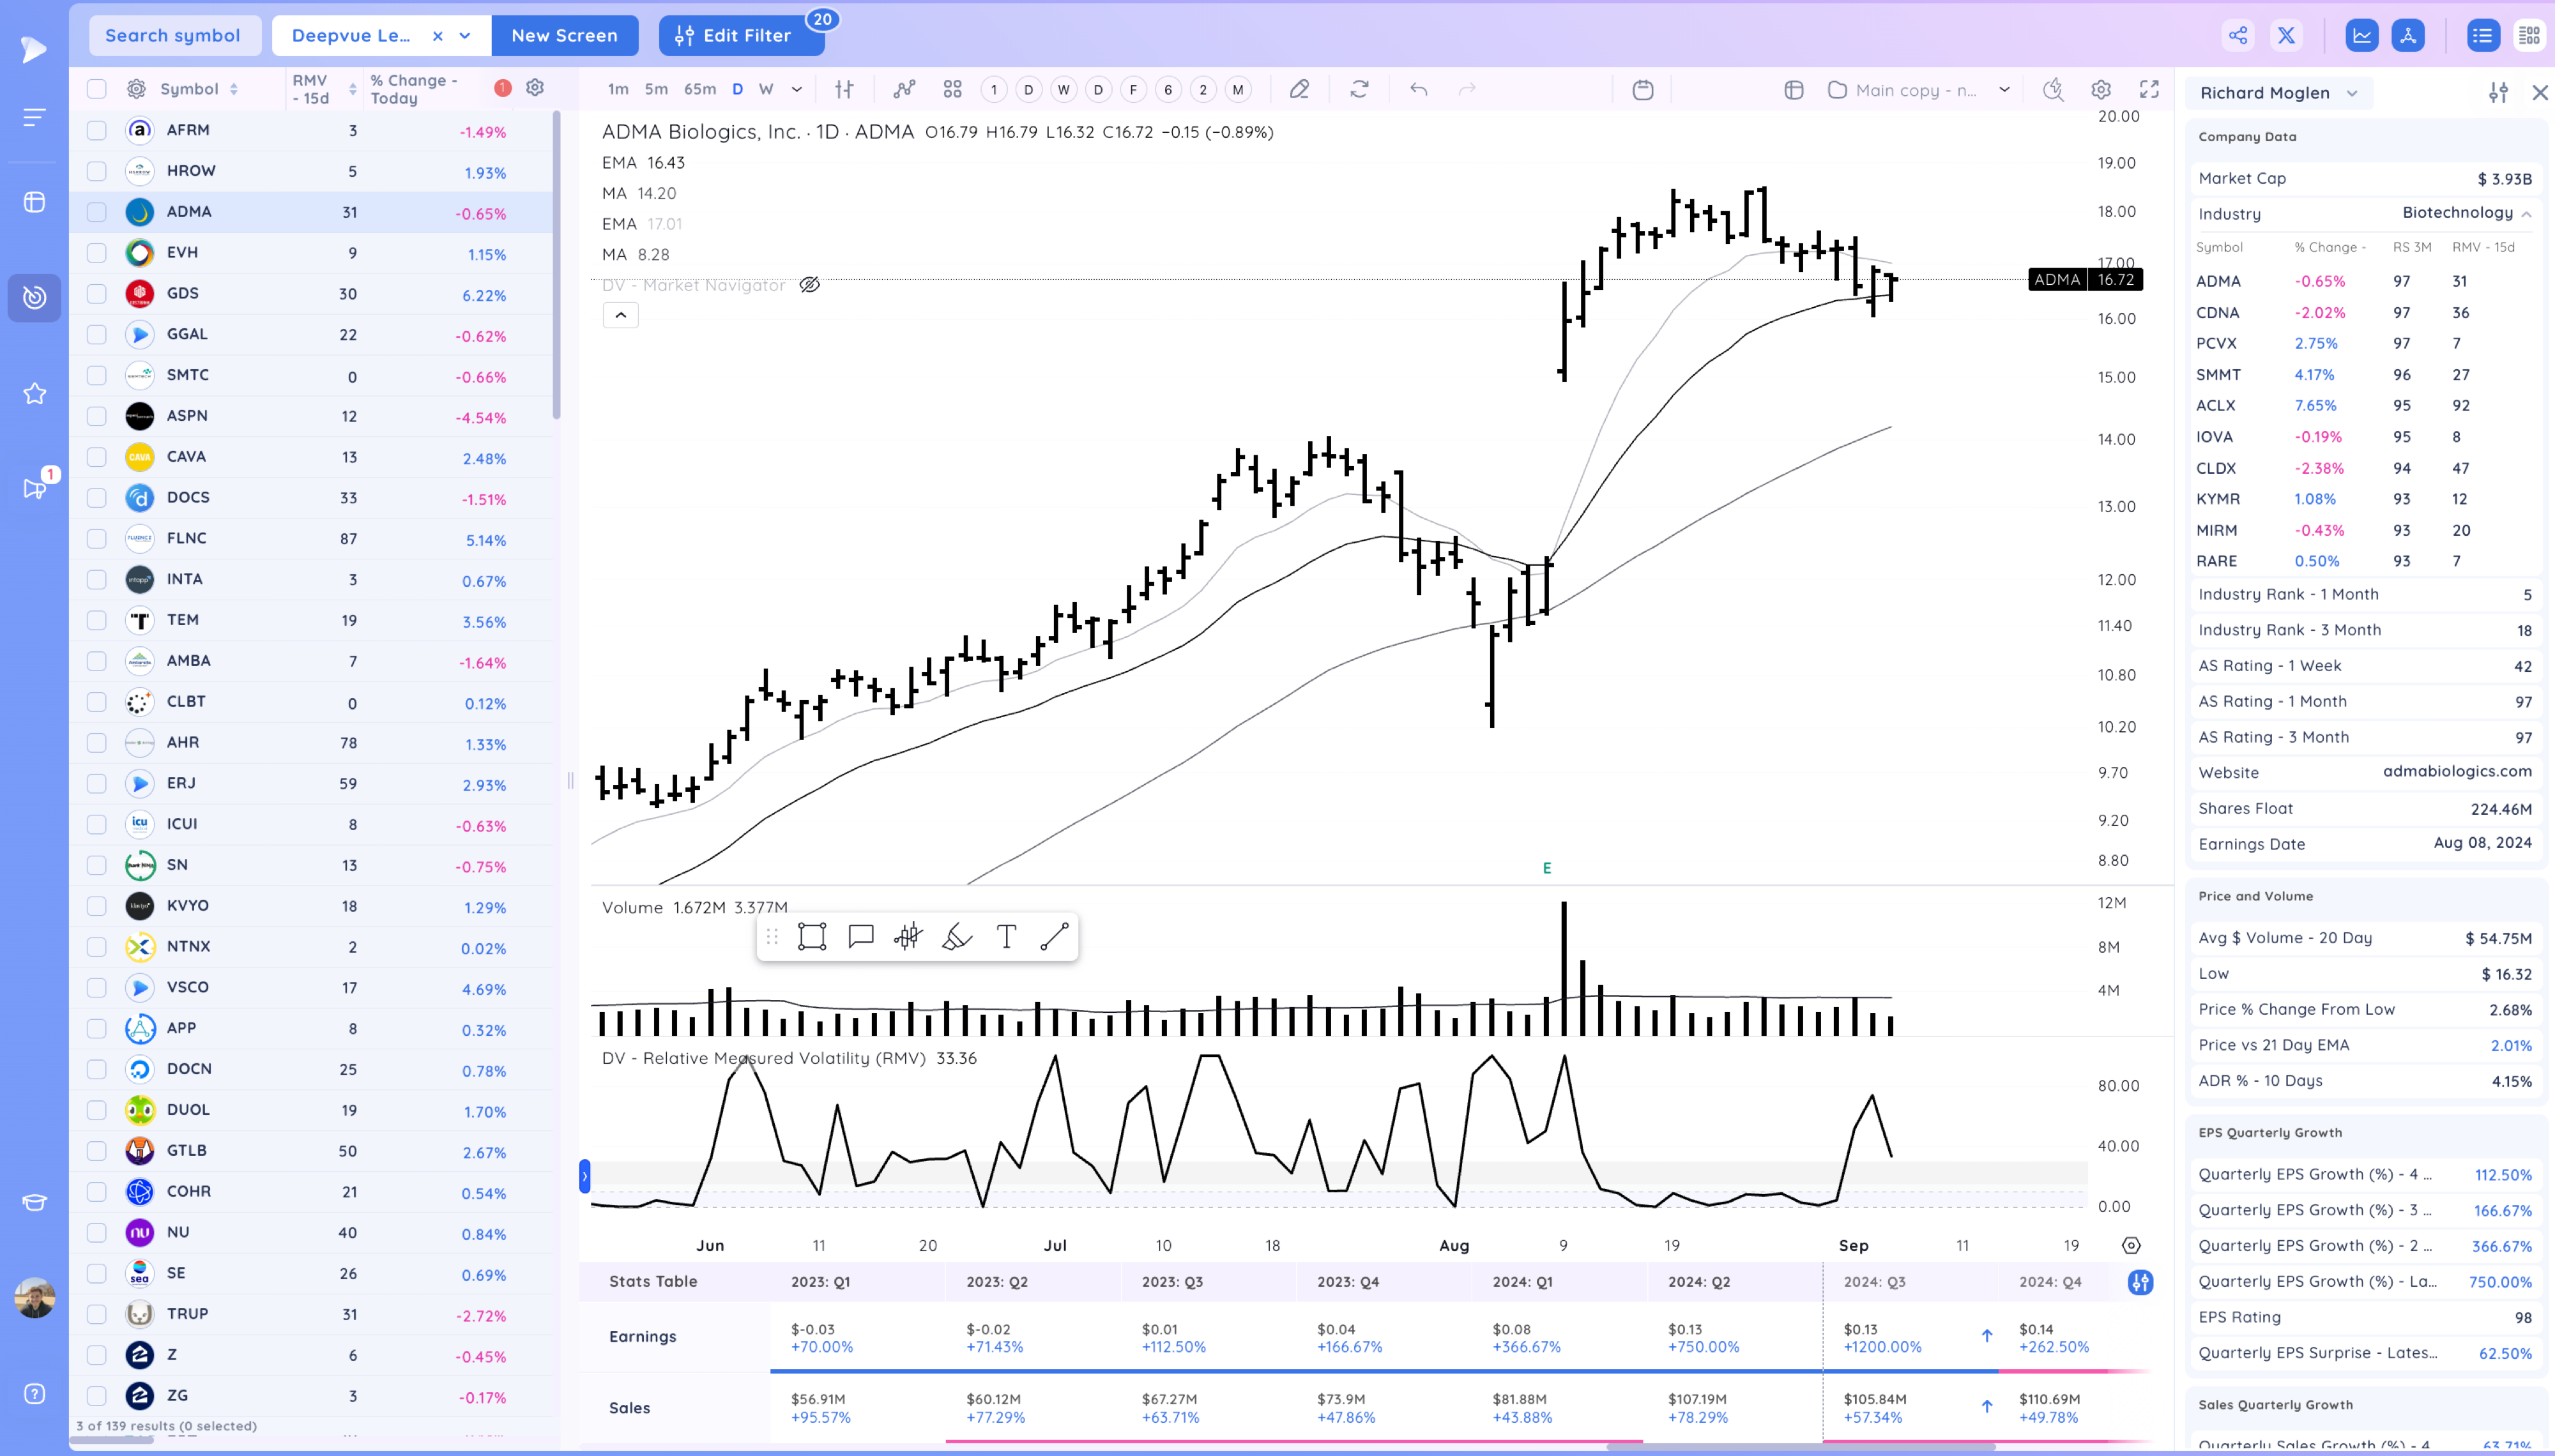
Task: Switch to the weekly W timeframe
Action: click(766, 90)
